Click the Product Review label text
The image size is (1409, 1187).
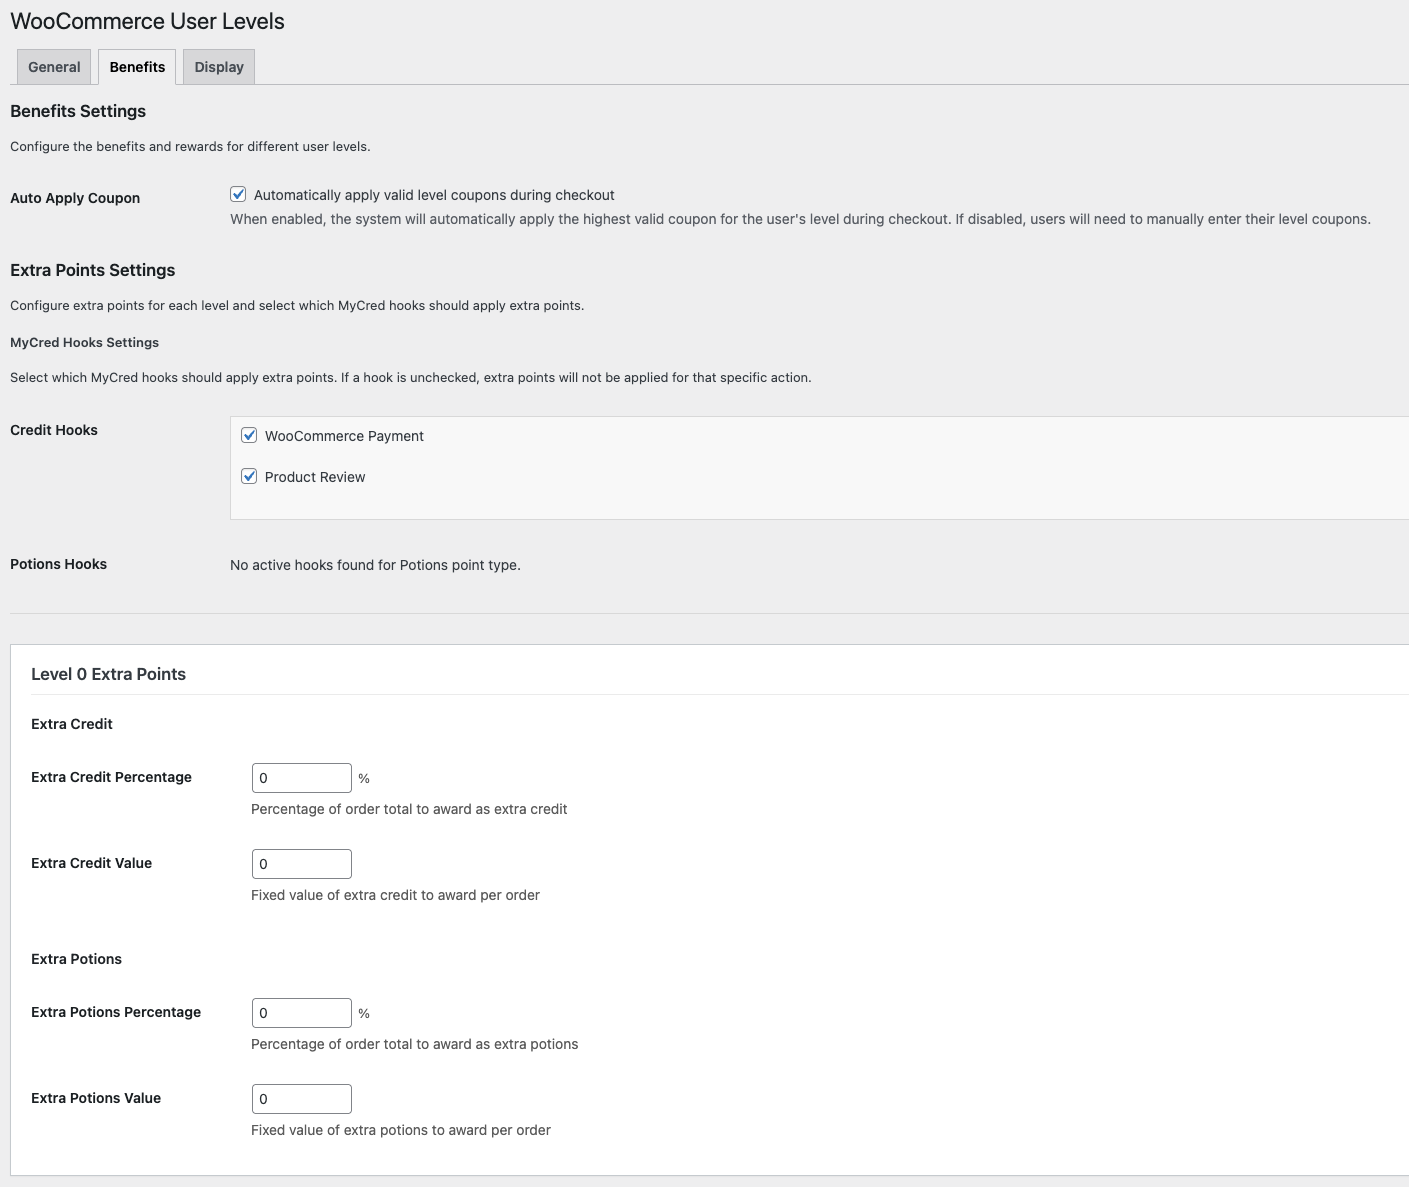[315, 477]
